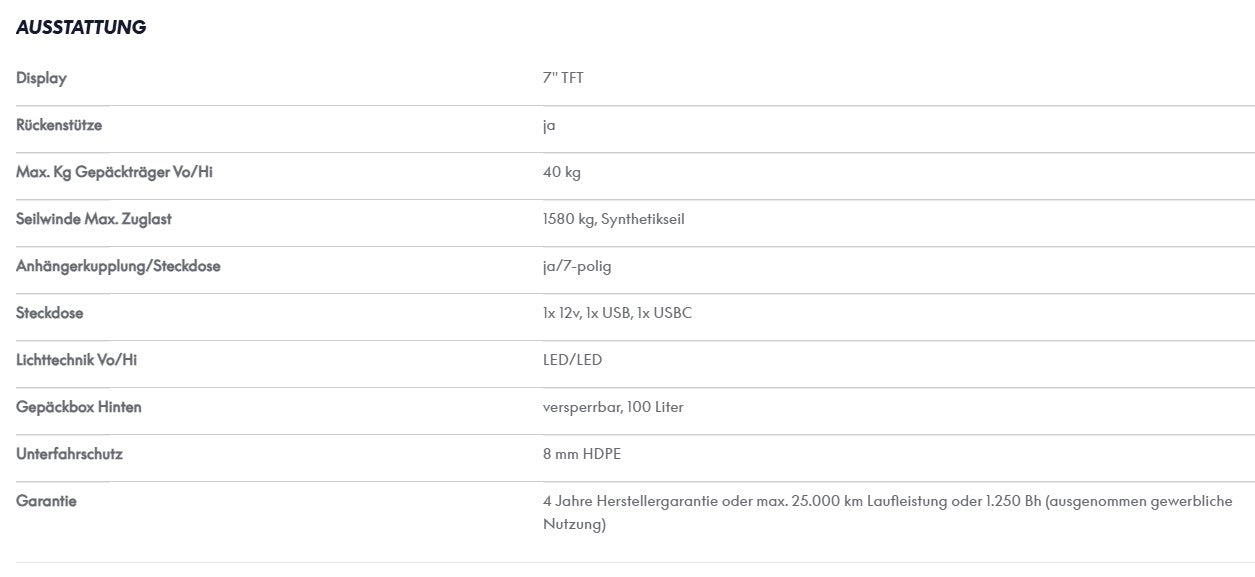Image resolution: width=1255 pixels, height=577 pixels.
Task: Click the versperrbar, 100 Liter value
Action: (613, 407)
